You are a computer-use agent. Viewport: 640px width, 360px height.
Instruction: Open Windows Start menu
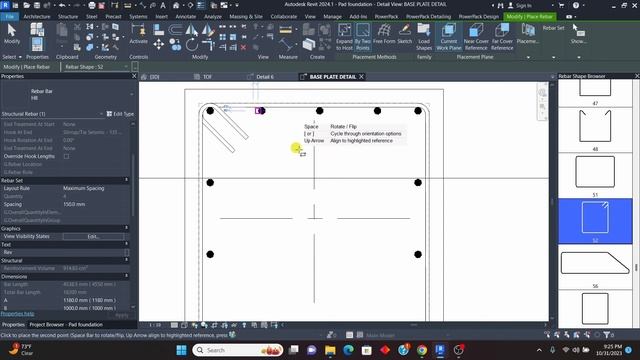click(181, 350)
